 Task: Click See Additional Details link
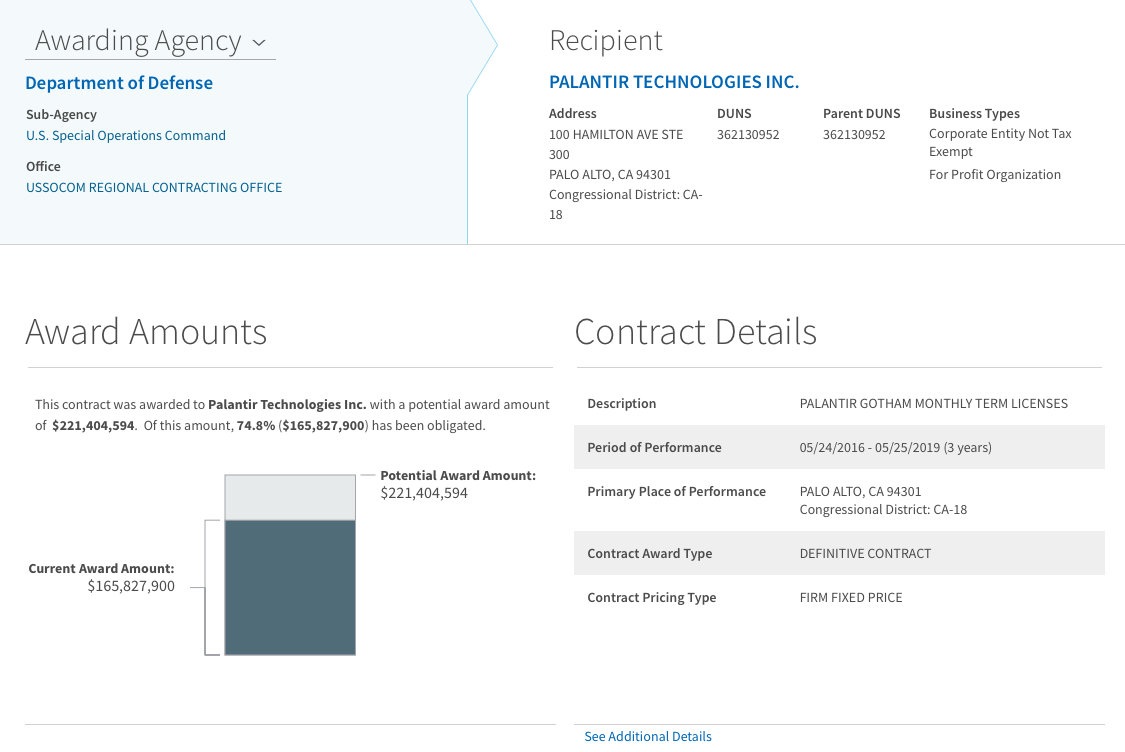point(648,736)
